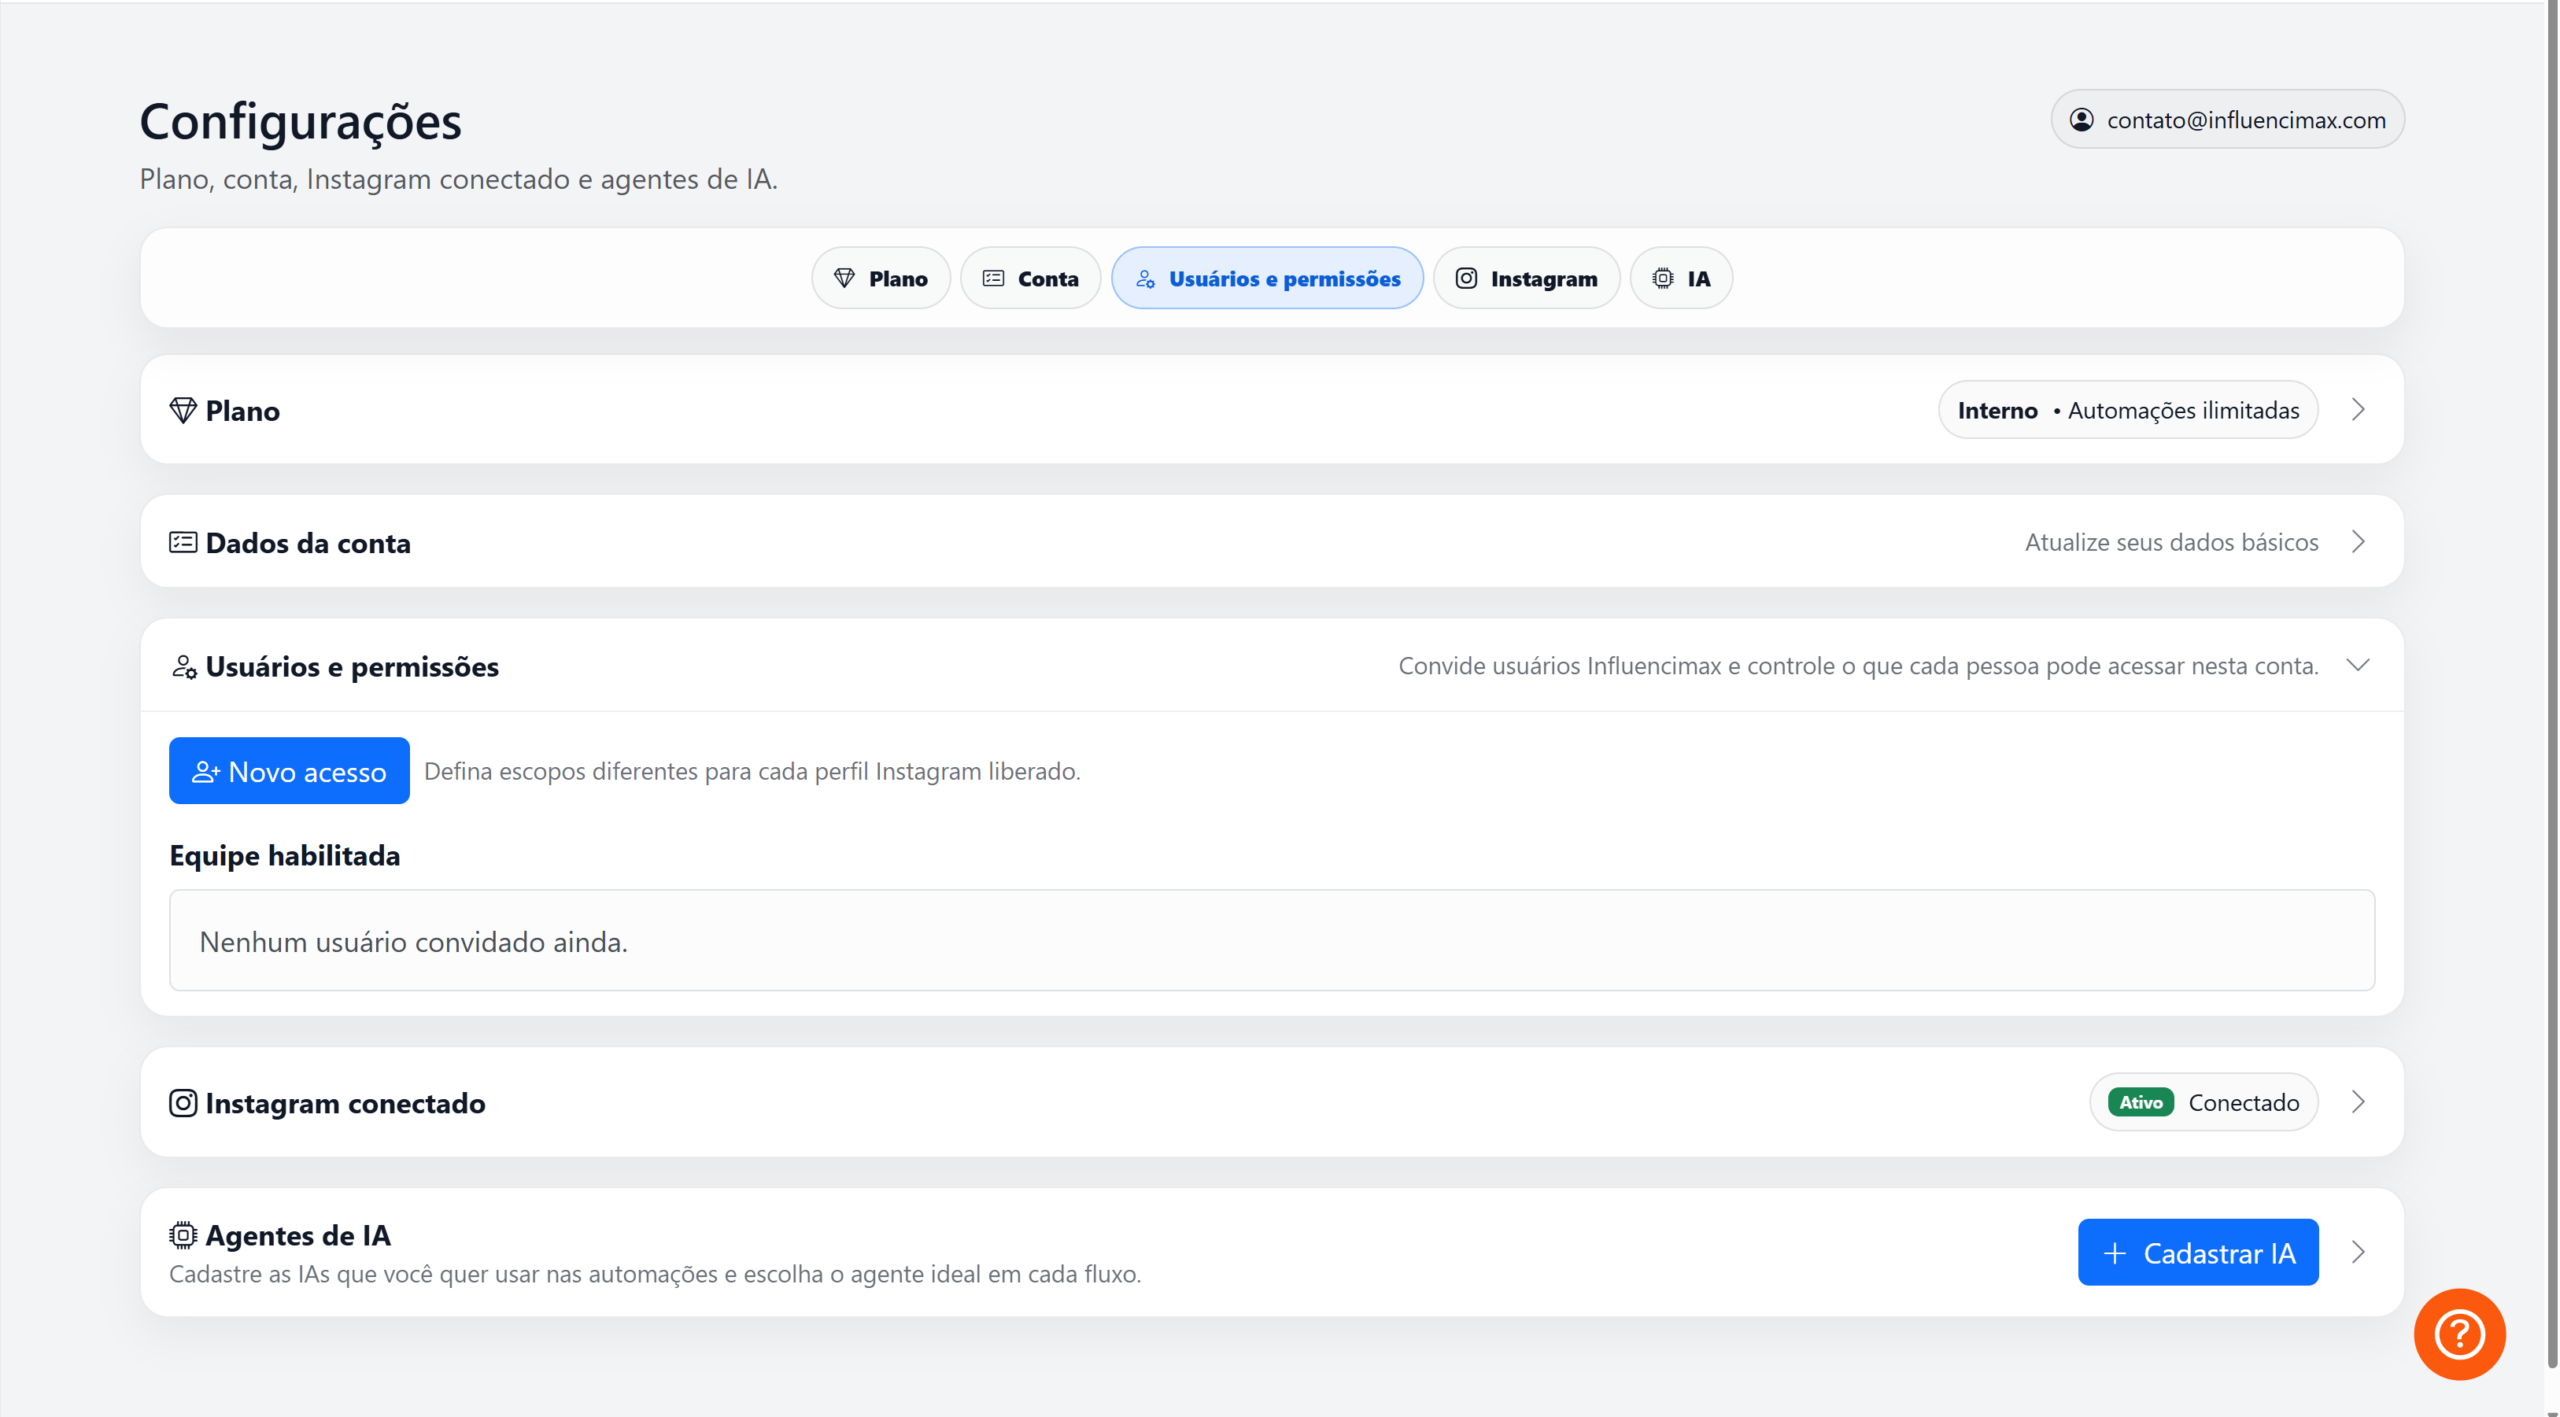Click the diamond icon in the Plano section header
Image resolution: width=2560 pixels, height=1417 pixels.
183,410
